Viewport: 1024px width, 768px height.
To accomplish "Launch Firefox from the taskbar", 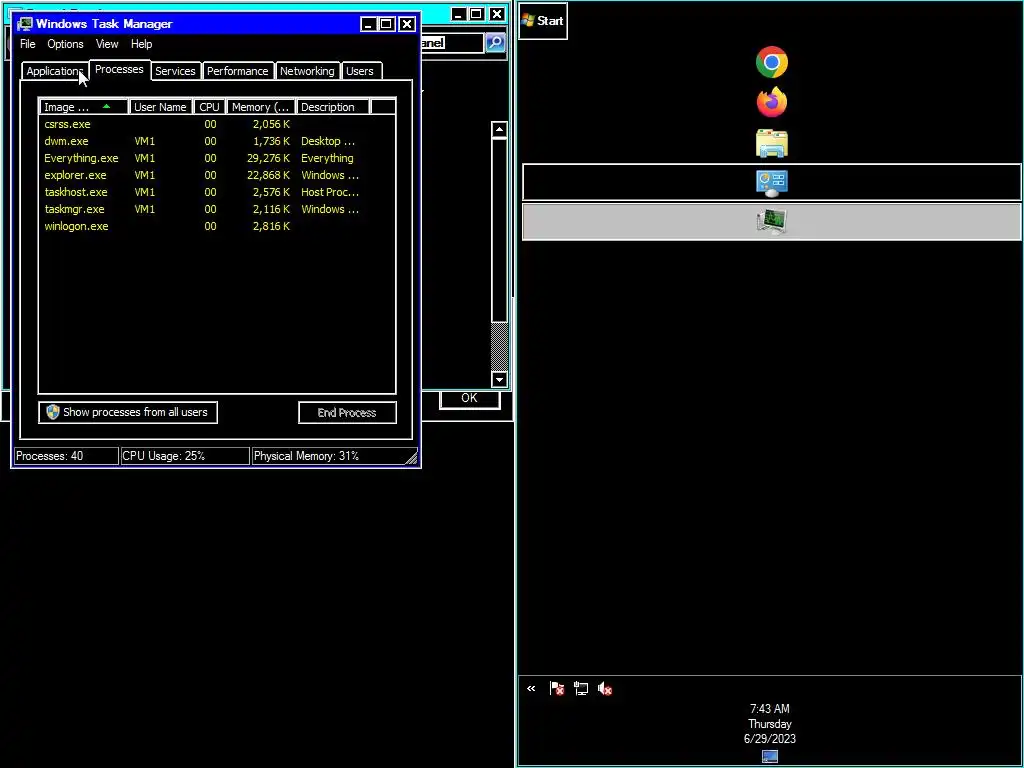I will coord(771,103).
